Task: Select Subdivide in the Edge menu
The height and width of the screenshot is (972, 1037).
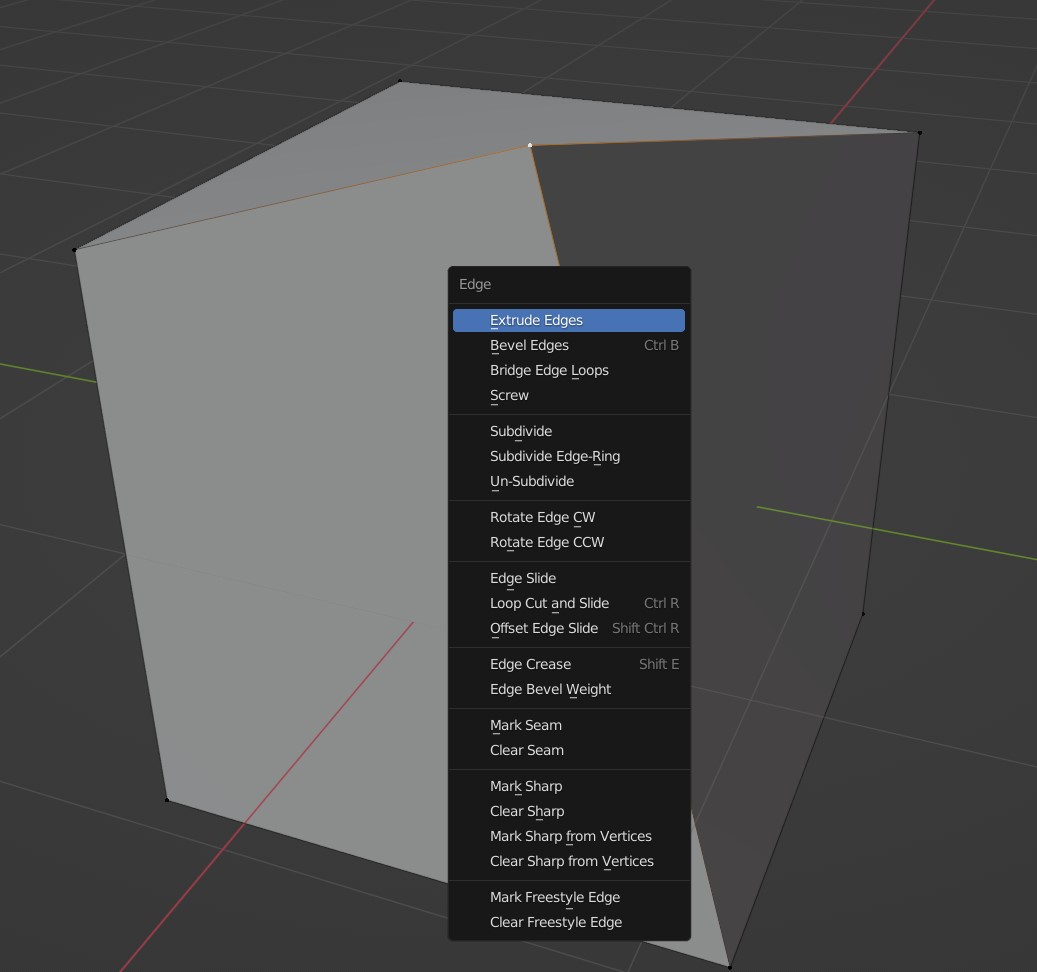Action: (x=569, y=431)
